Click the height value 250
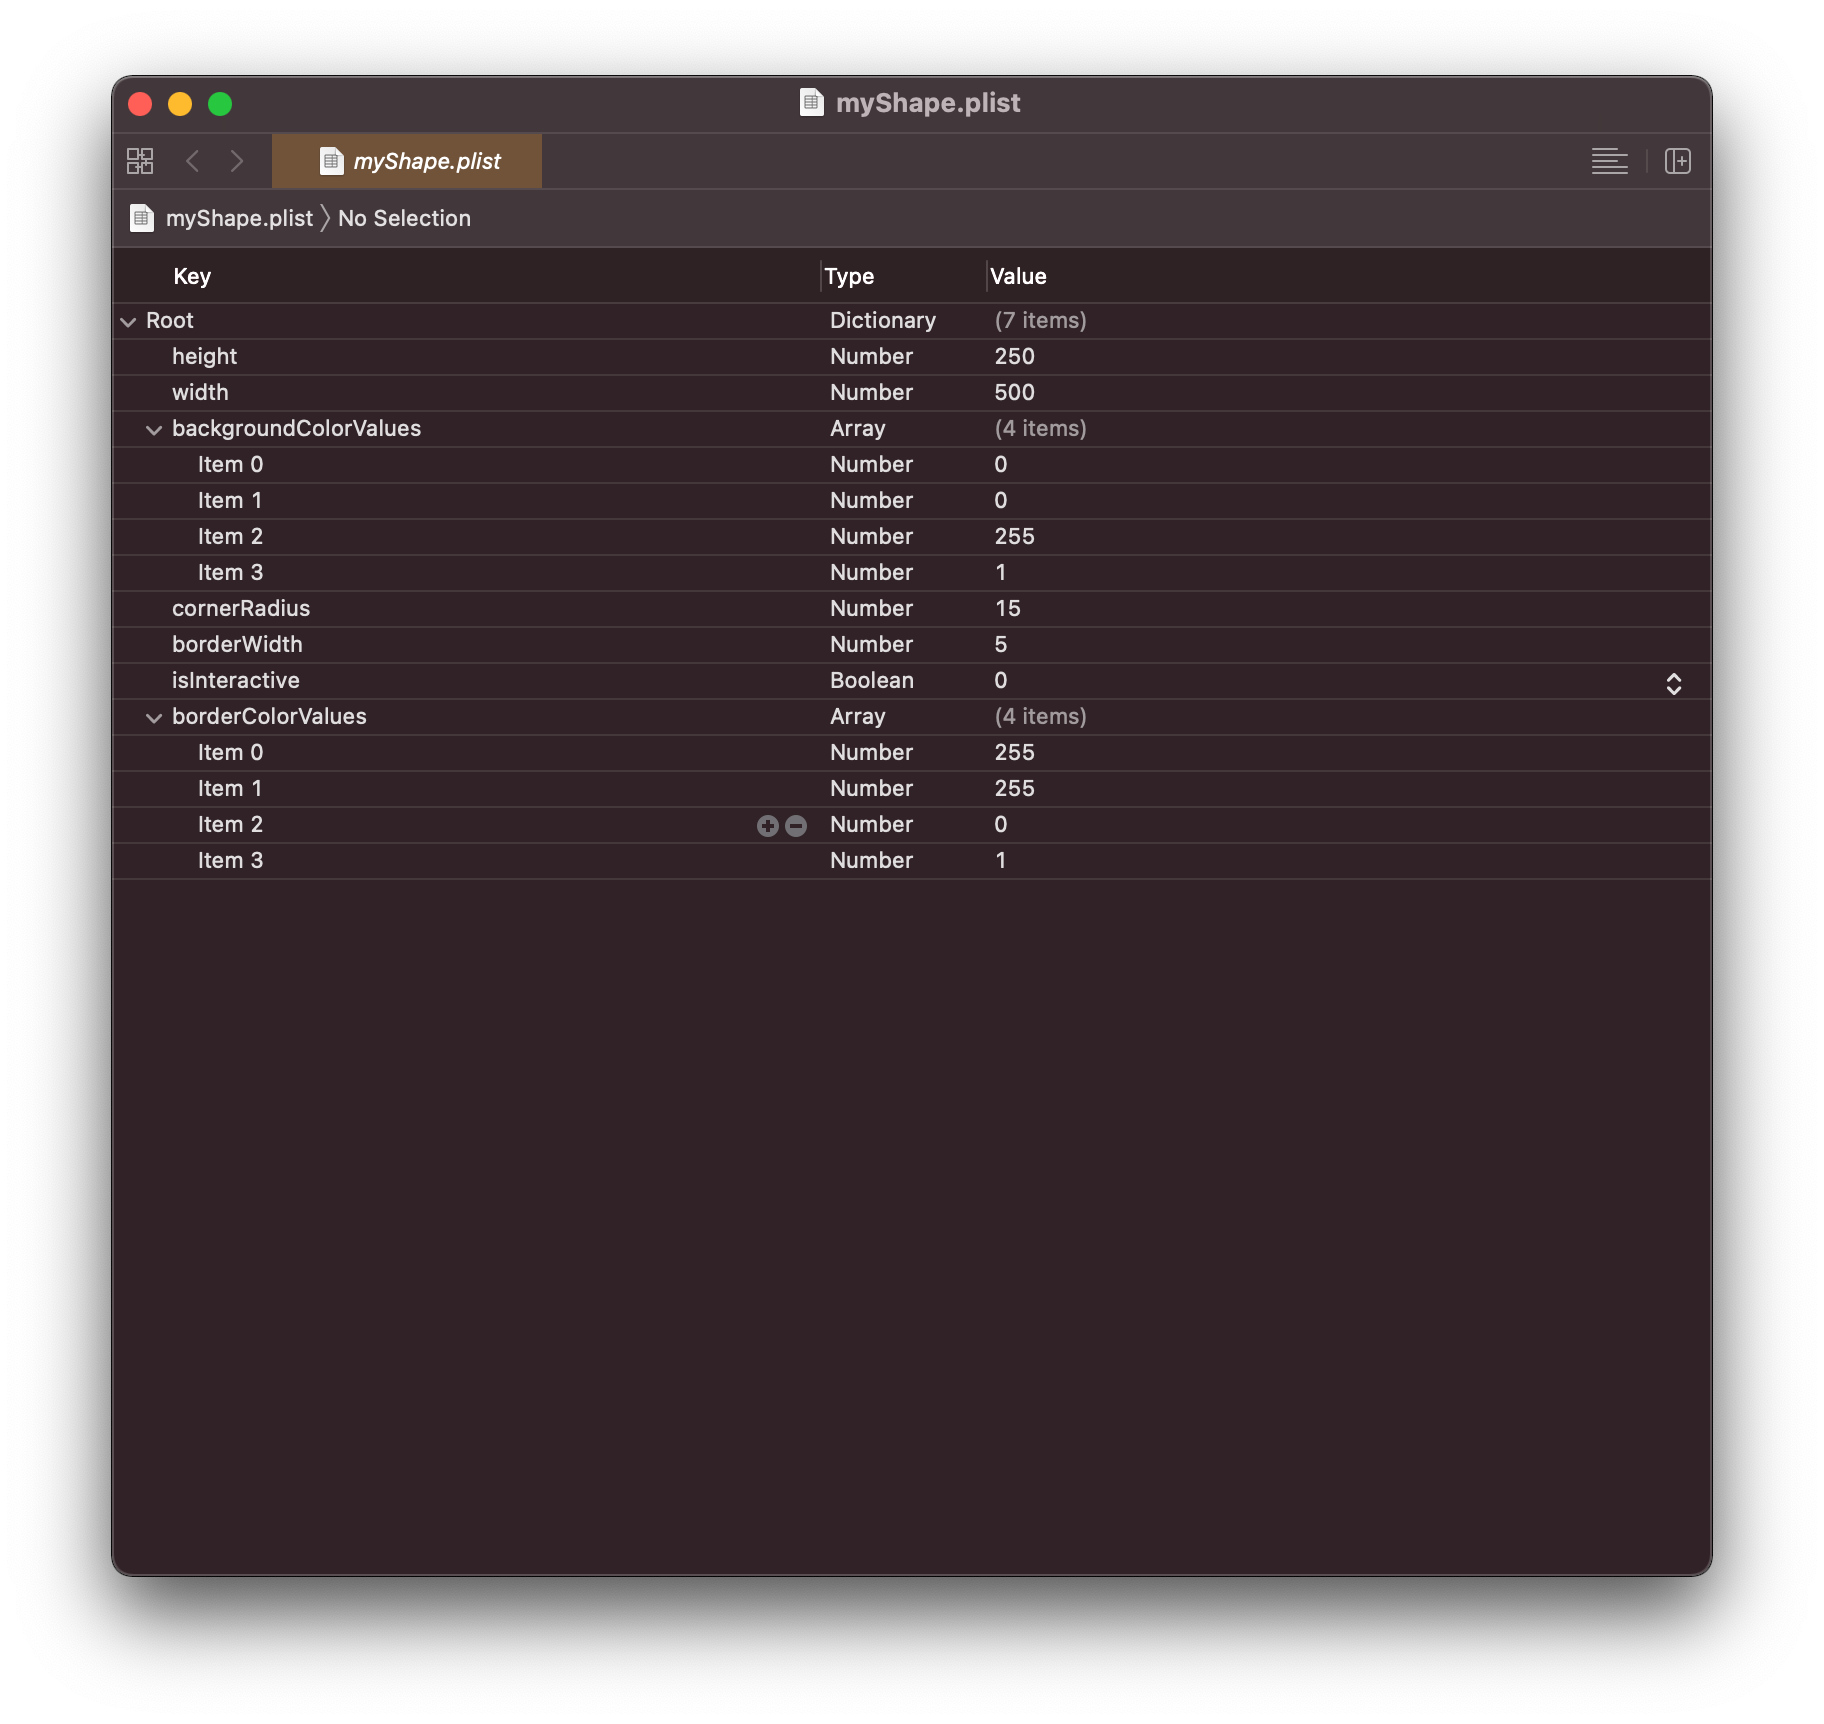 coord(1014,356)
